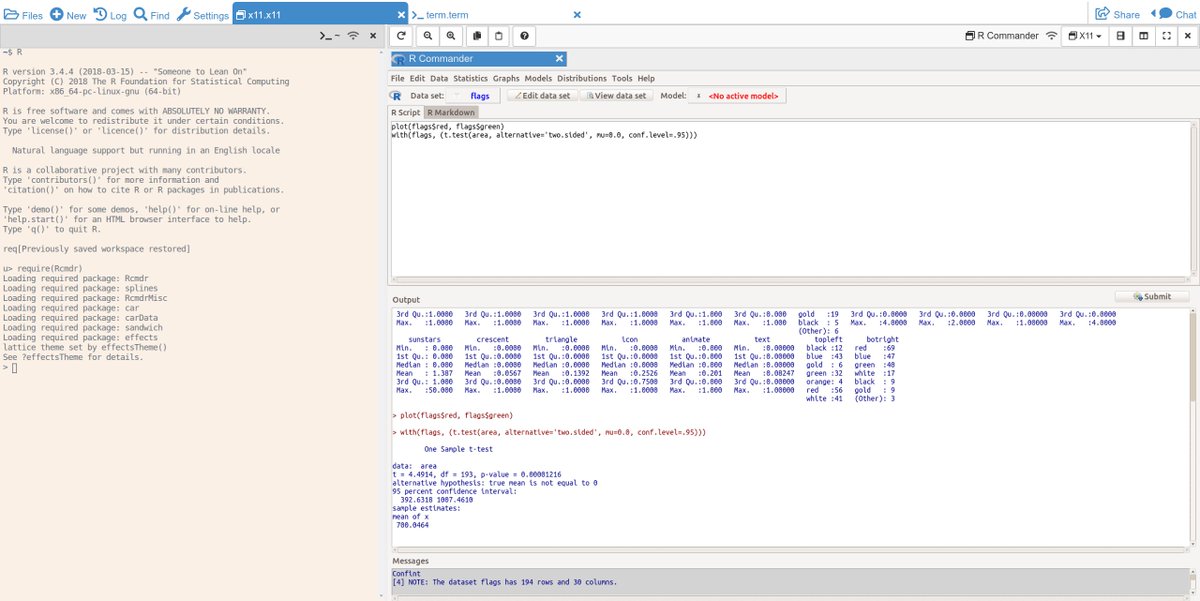Split frame into columns icon

pos(1143,36)
